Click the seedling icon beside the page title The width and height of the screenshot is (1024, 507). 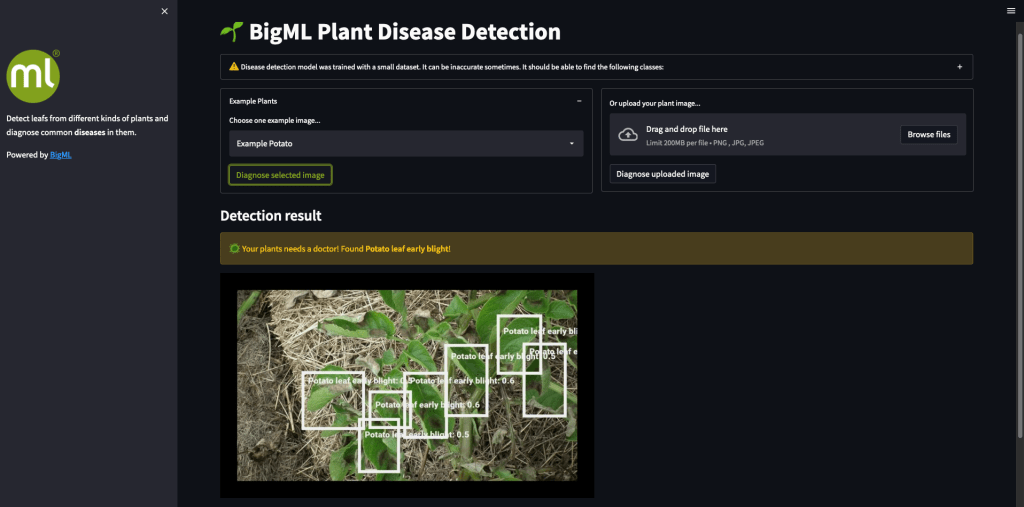click(x=231, y=32)
